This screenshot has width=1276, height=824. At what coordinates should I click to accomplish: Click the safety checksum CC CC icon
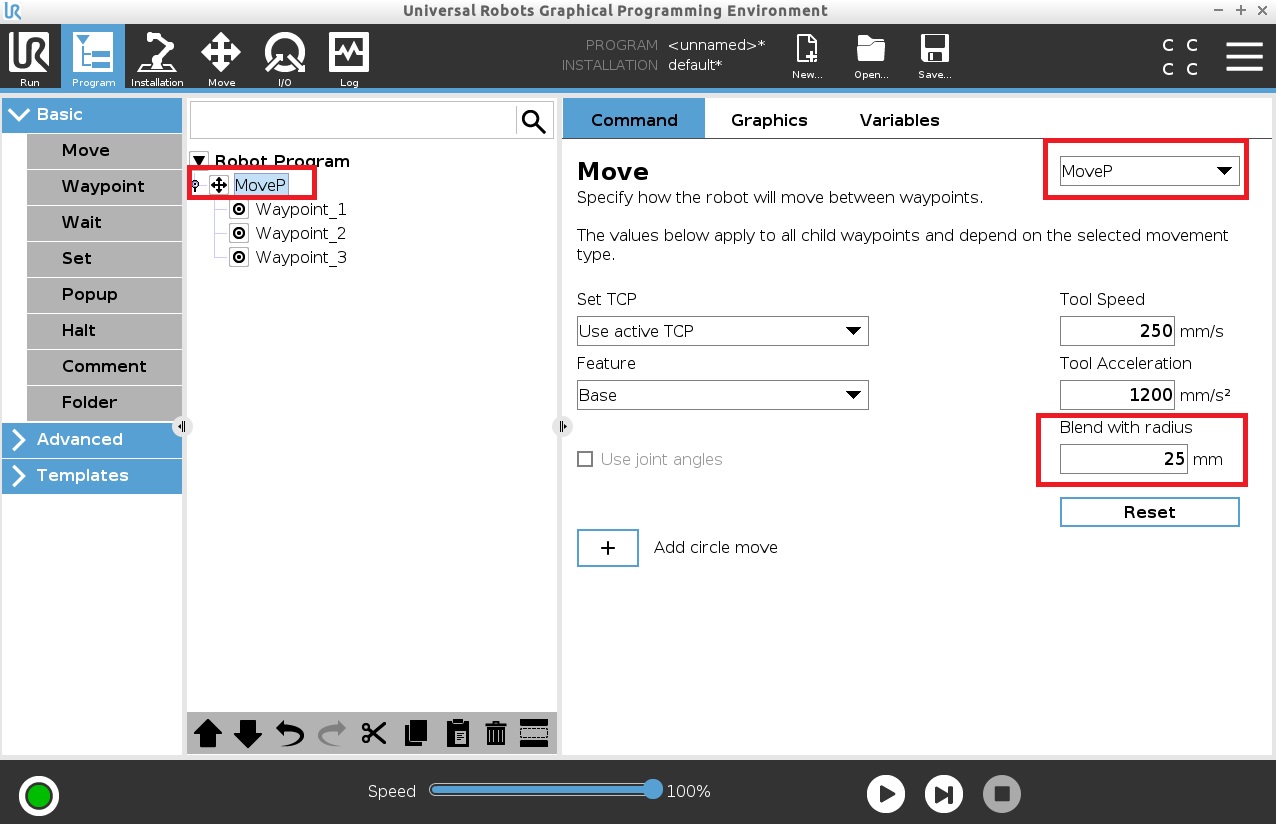tap(1181, 57)
